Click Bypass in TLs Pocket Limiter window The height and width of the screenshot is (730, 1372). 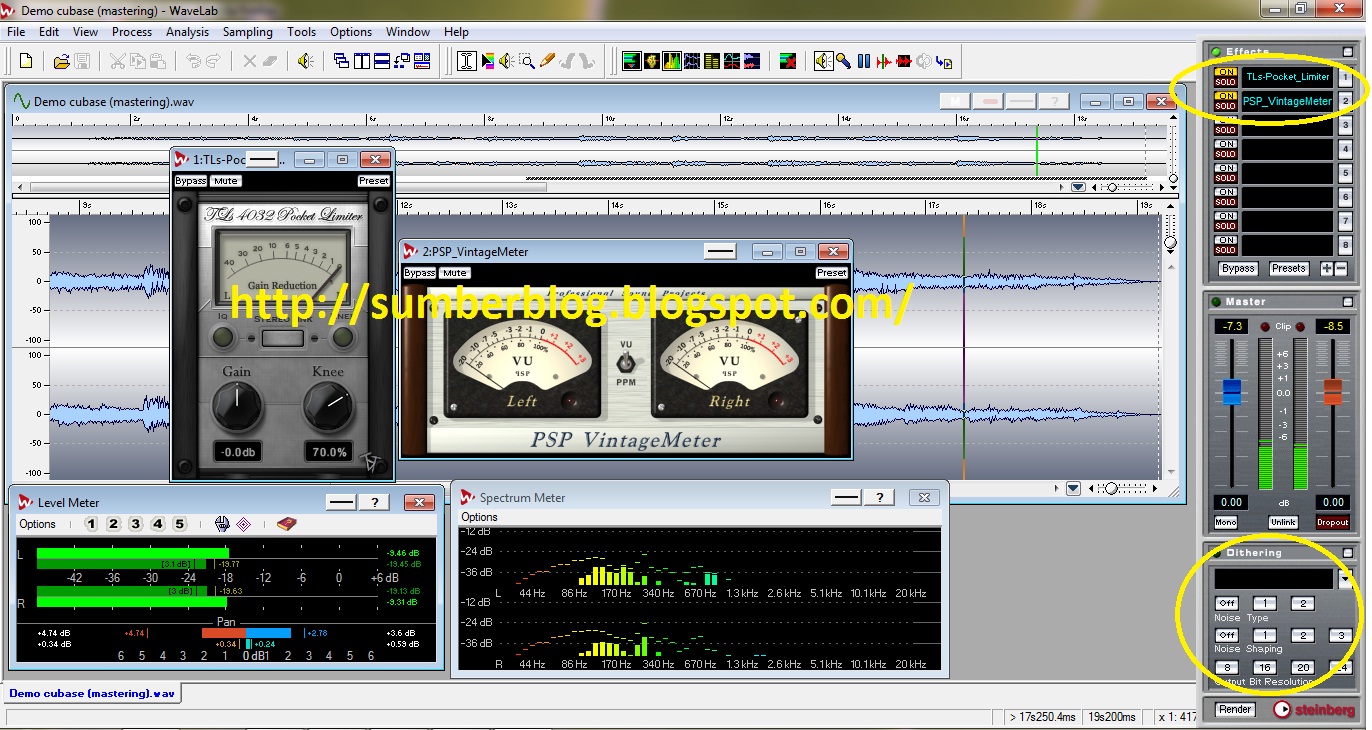191,181
